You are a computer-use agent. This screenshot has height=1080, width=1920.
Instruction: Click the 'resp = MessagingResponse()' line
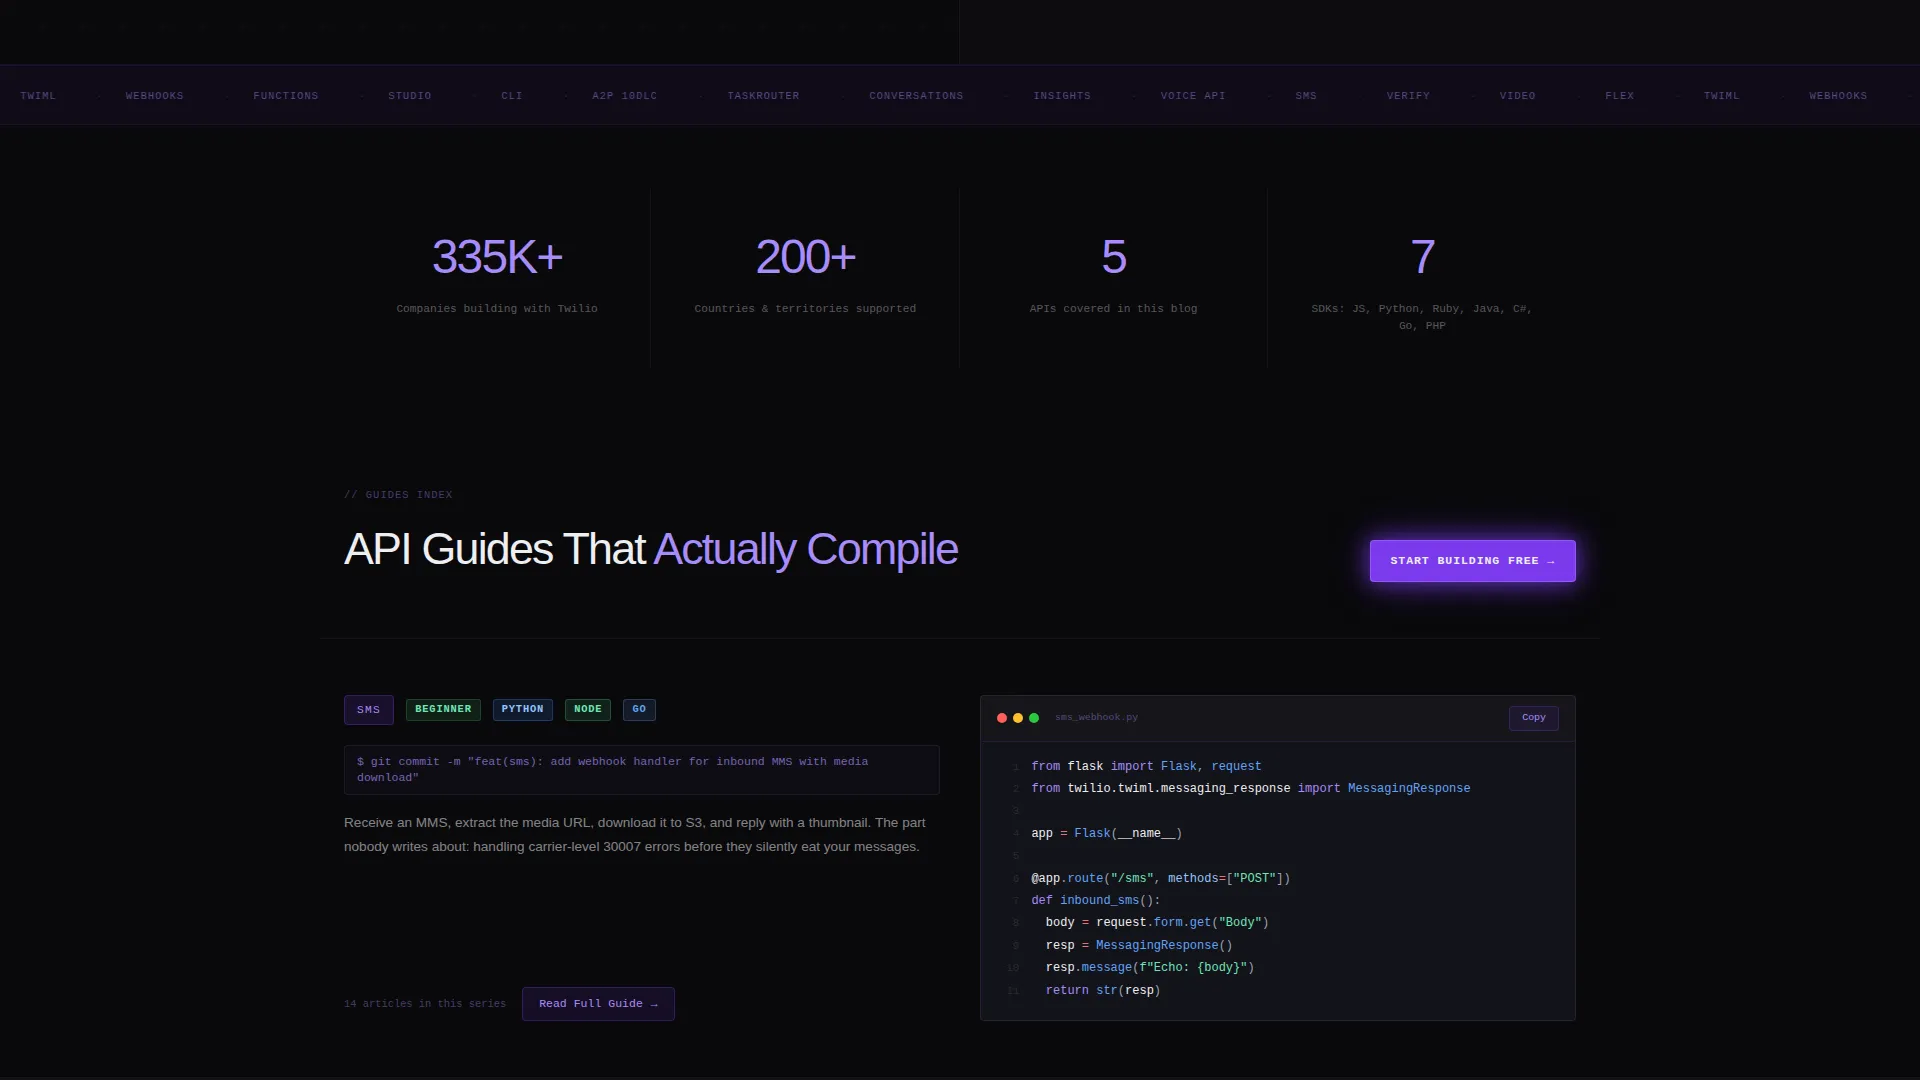(1139, 946)
